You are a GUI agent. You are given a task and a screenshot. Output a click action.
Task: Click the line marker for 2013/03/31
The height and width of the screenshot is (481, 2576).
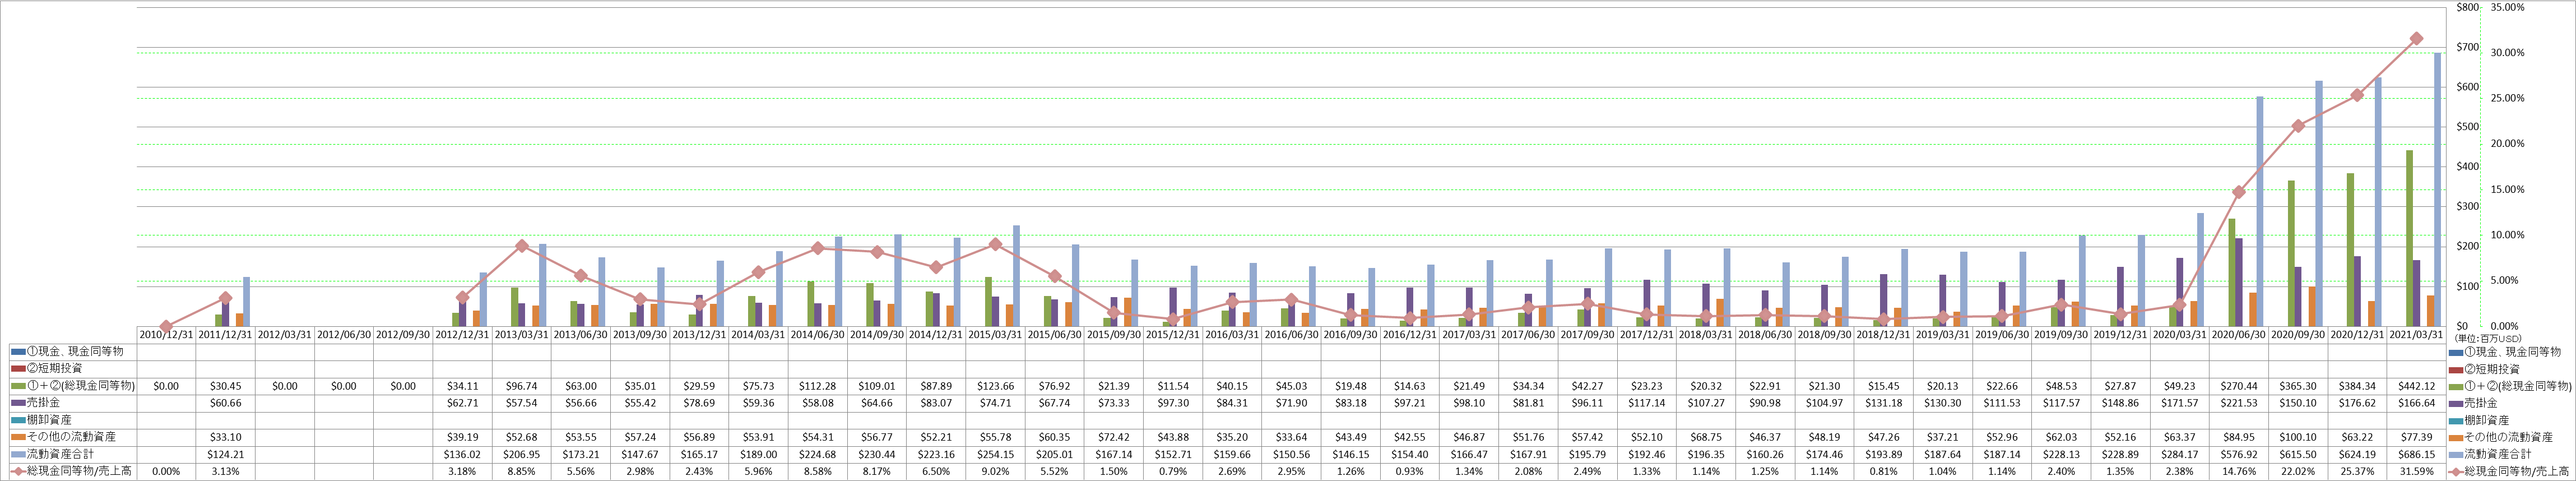pyautogui.click(x=521, y=246)
